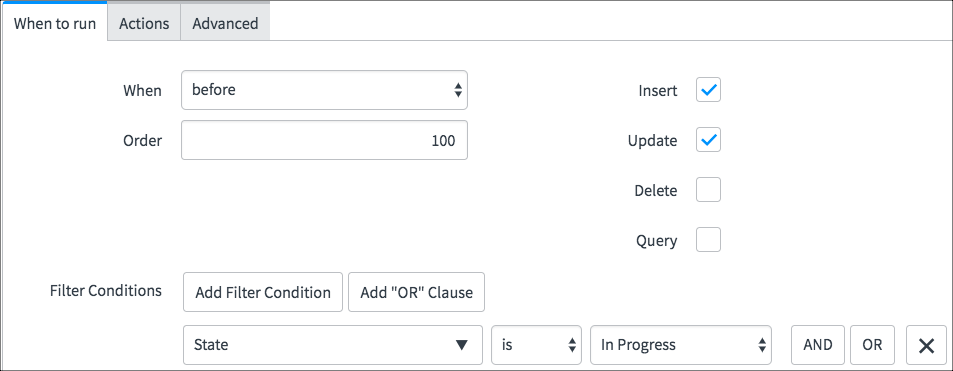Open the In Progress value dropdown
Viewport: 953px width, 371px height.
pyautogui.click(x=681, y=345)
